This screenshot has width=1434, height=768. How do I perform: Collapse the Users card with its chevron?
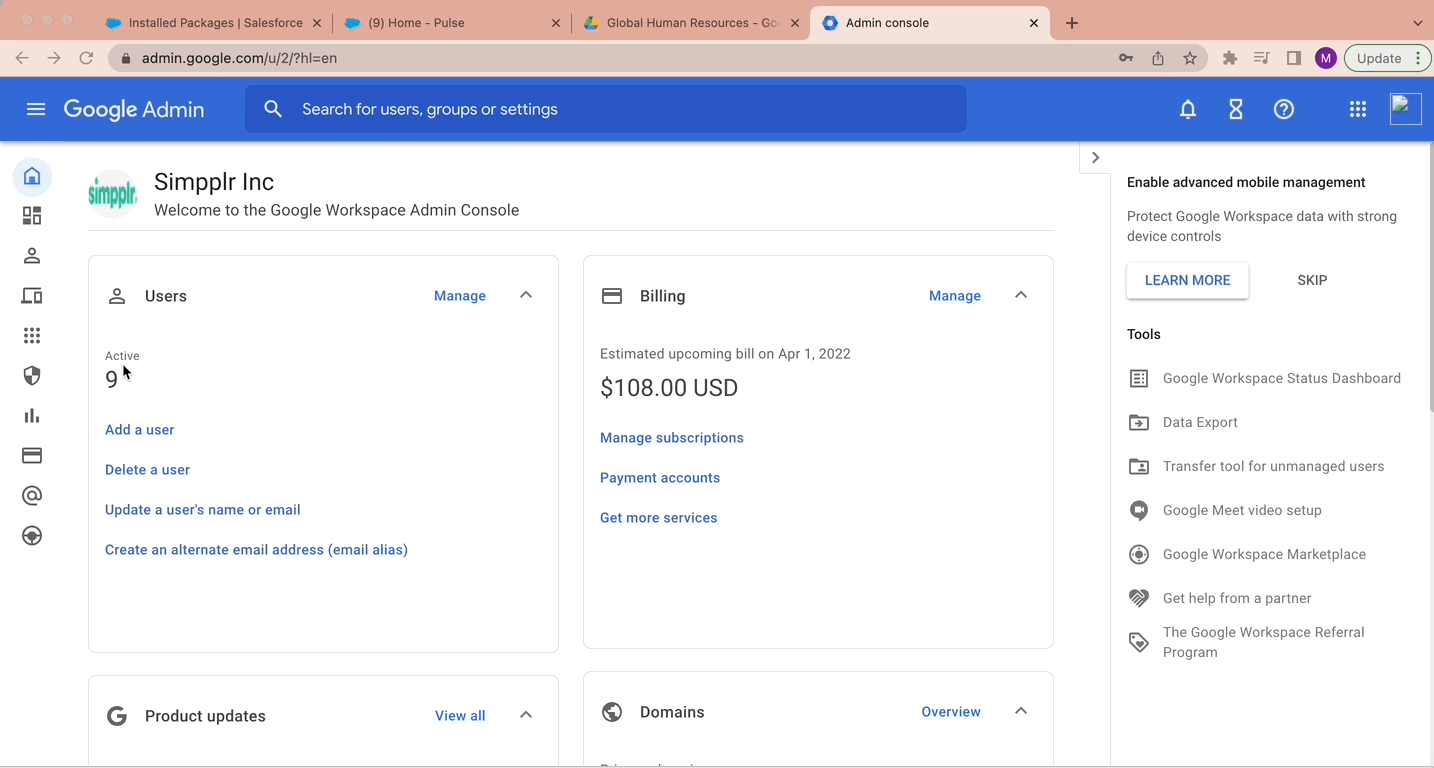pos(526,295)
